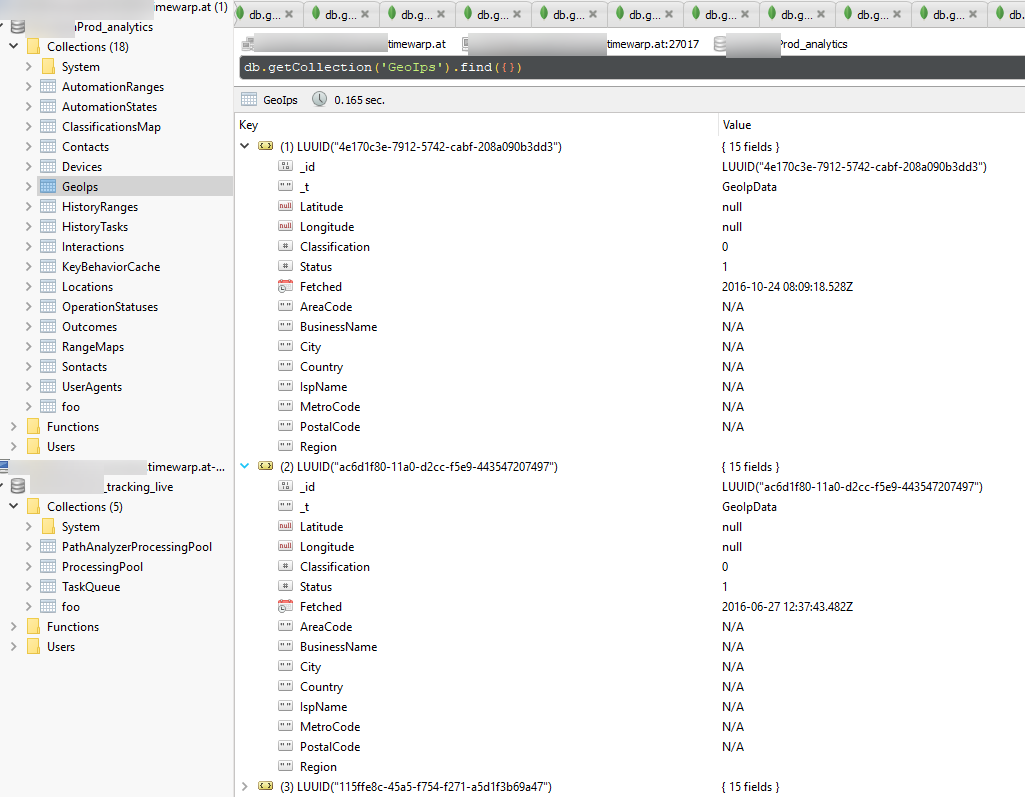Open the AutomationRanges collection table icon
The height and width of the screenshot is (797, 1025).
pyautogui.click(x=48, y=86)
